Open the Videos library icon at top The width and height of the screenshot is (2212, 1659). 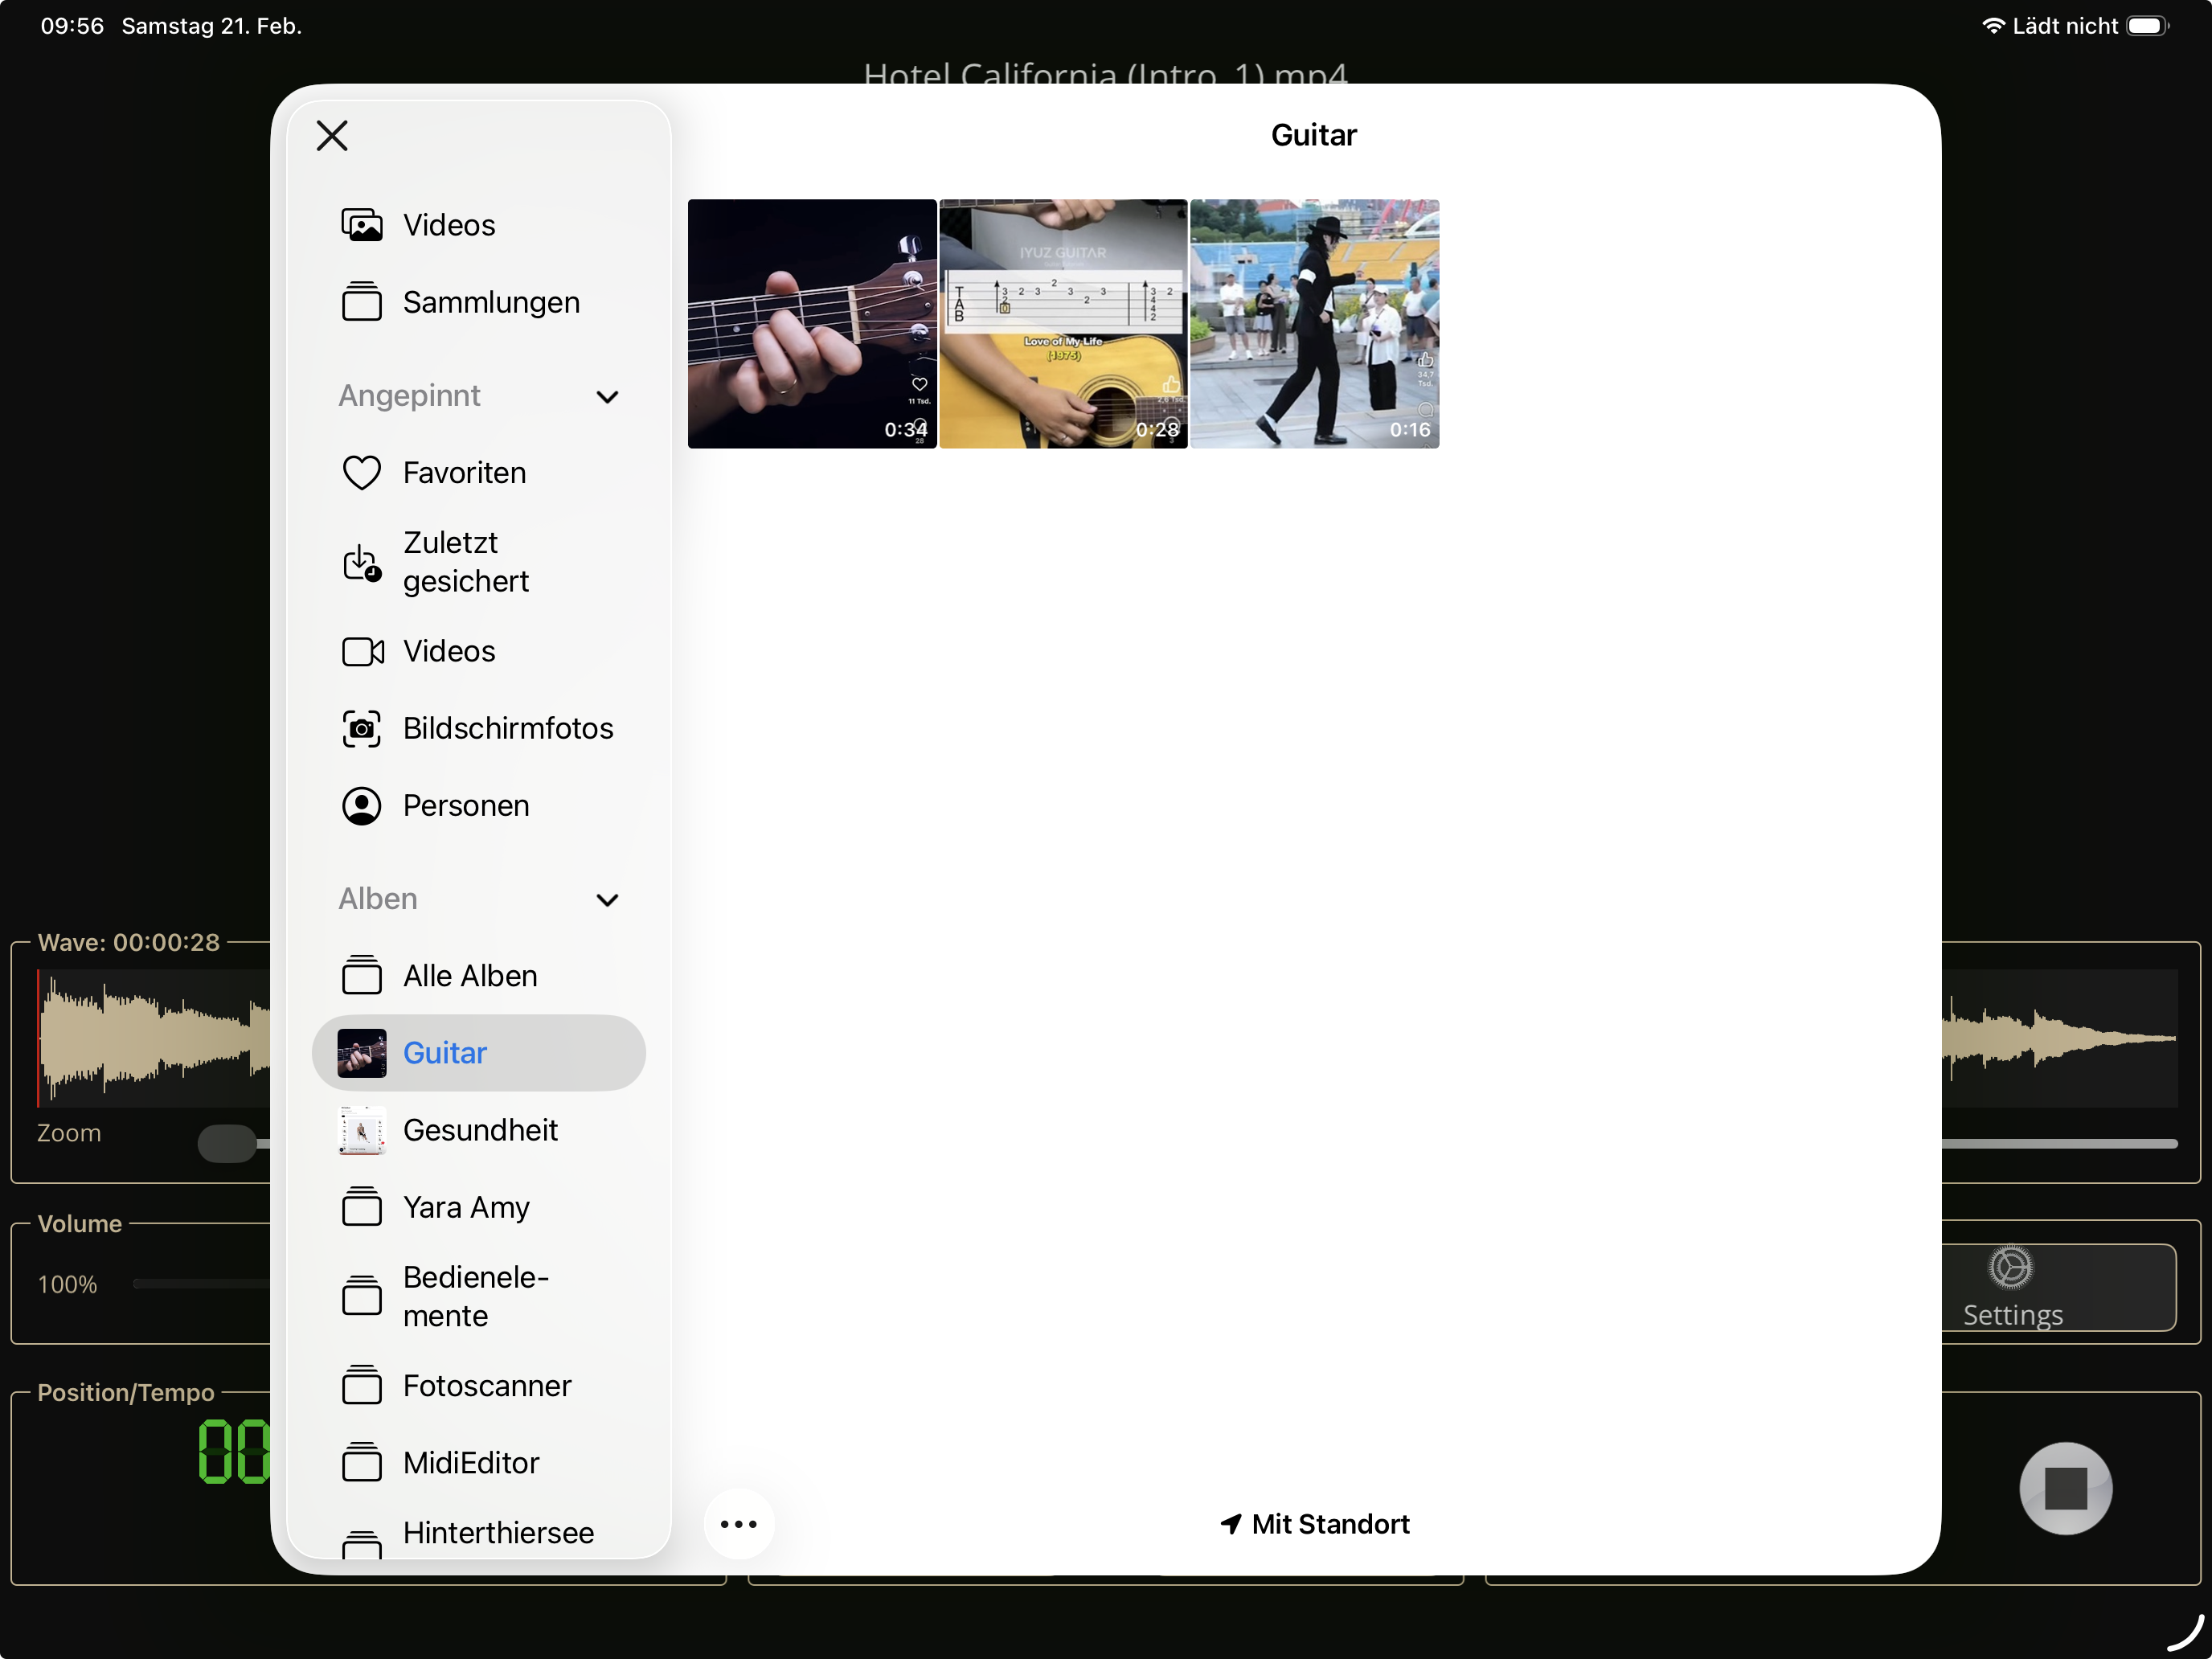coord(361,225)
